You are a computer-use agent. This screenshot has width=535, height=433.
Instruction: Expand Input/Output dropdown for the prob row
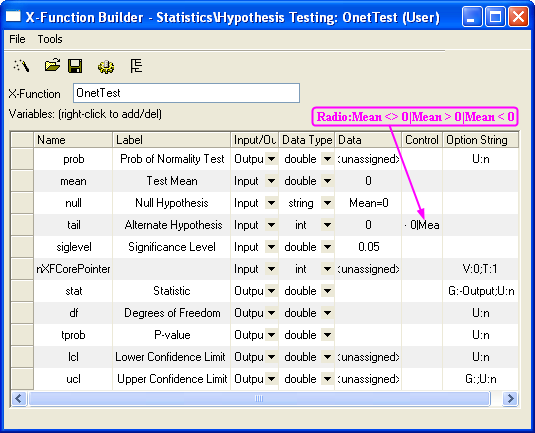coord(272,159)
